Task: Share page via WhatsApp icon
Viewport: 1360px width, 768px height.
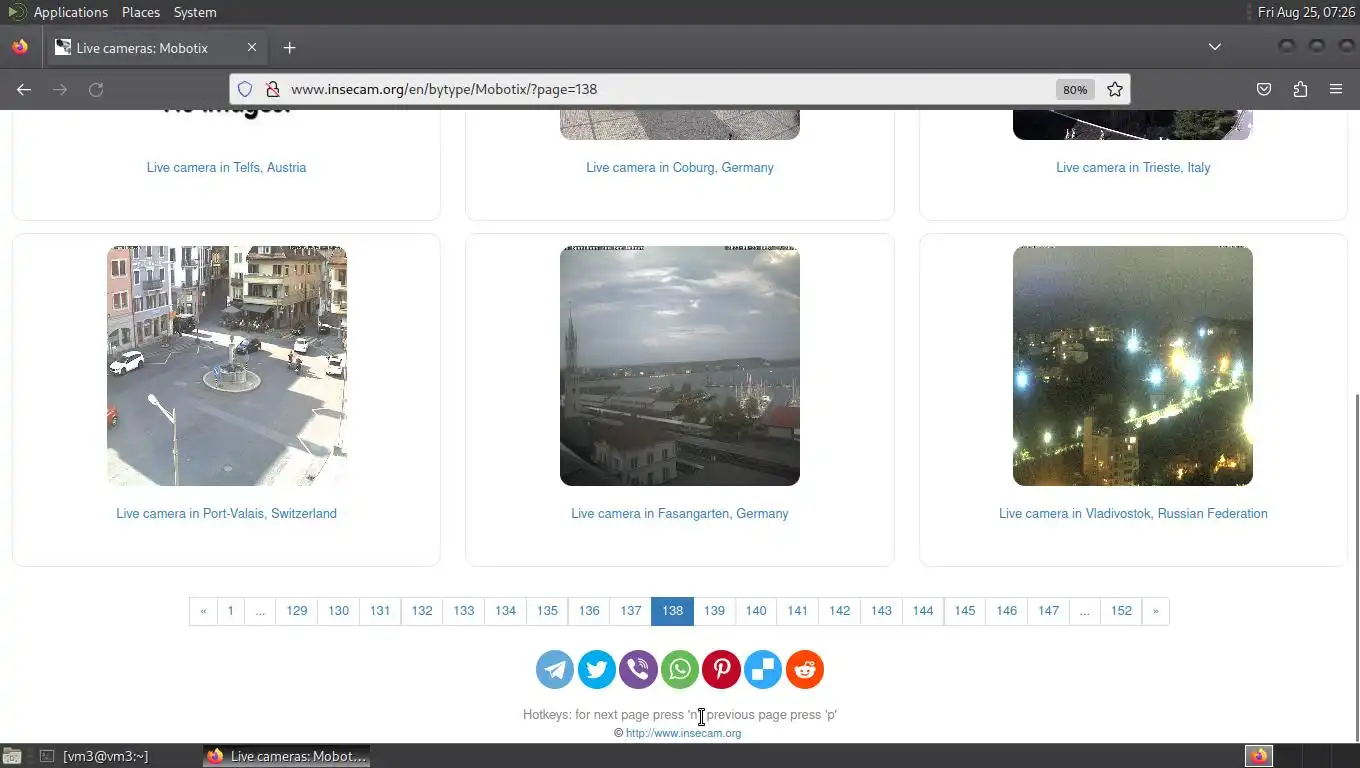Action: [x=680, y=670]
